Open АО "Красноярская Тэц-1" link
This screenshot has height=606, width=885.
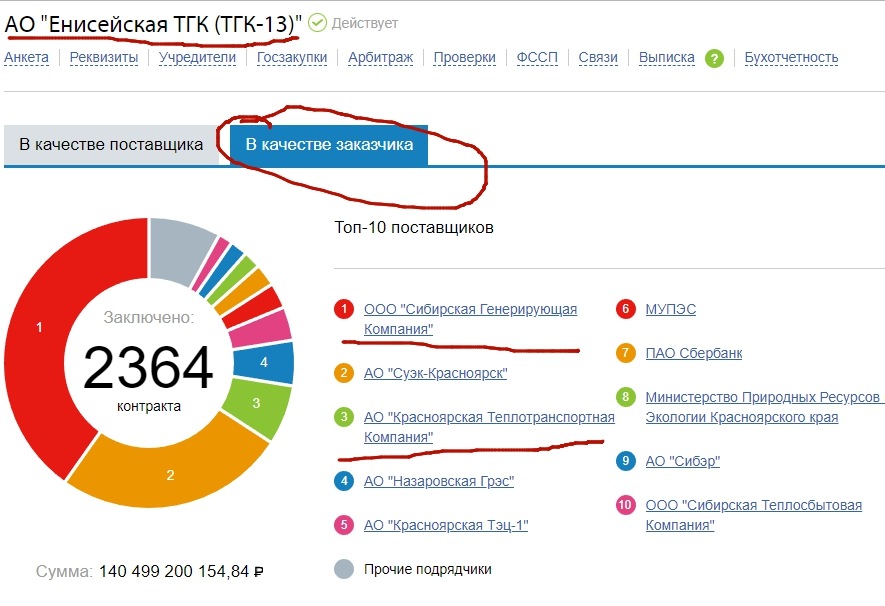tap(446, 525)
